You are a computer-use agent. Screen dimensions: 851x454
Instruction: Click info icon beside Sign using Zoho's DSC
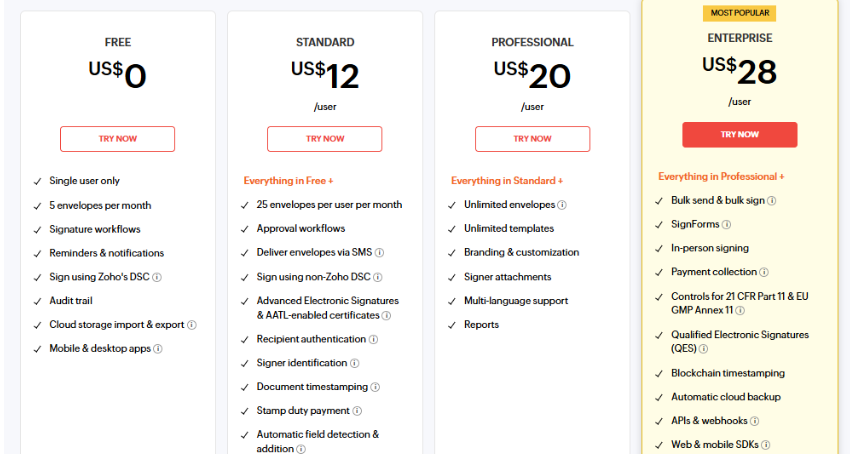click(x=157, y=277)
